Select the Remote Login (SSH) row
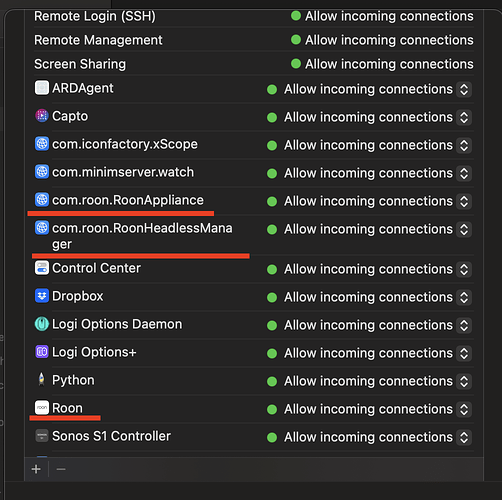Screen dimensions: 502x500 click(254, 16)
